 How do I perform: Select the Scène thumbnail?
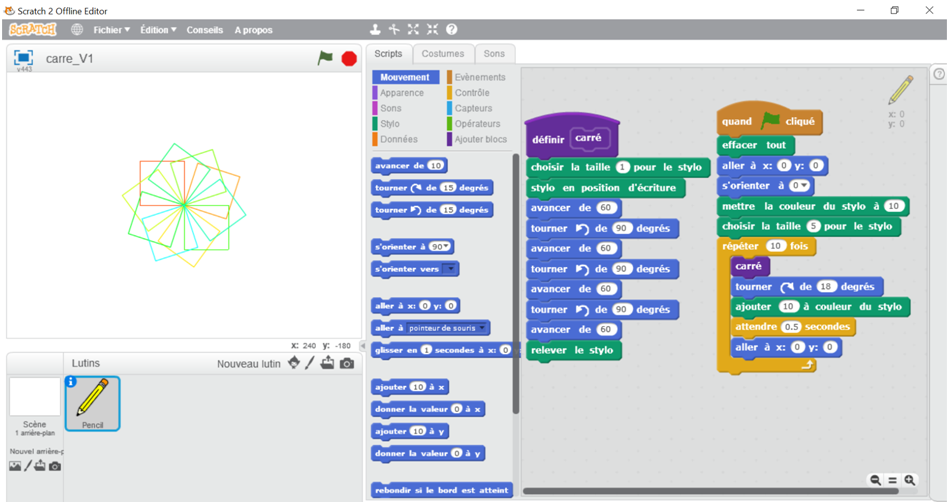coord(34,398)
